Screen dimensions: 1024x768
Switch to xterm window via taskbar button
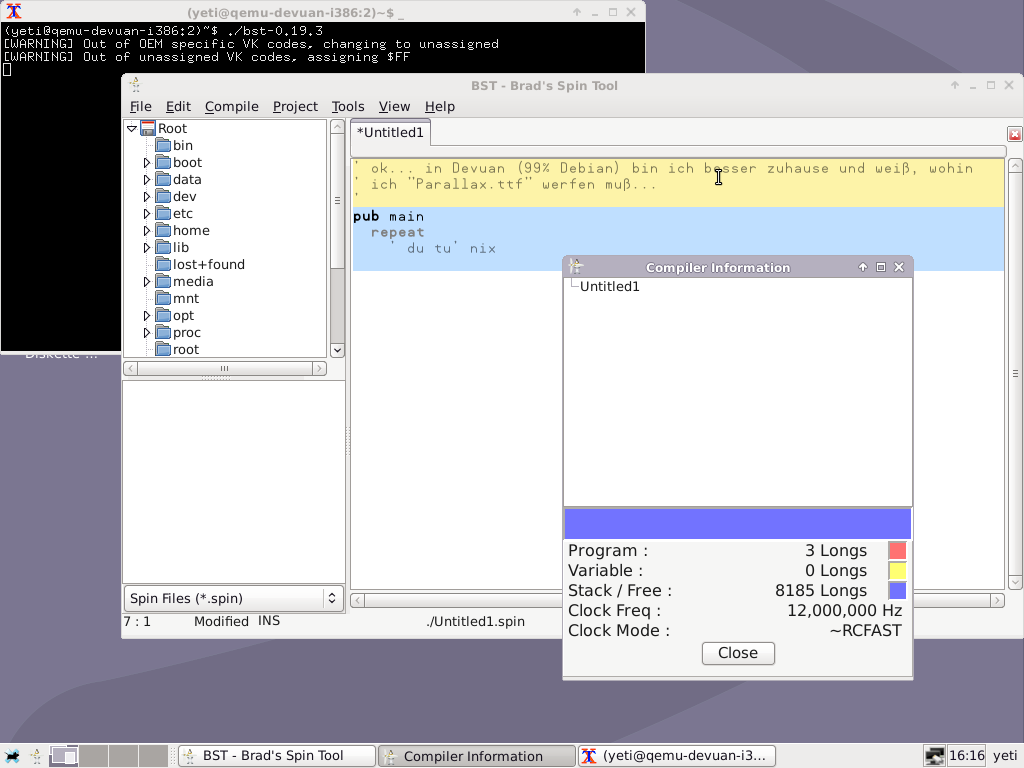(x=678, y=756)
